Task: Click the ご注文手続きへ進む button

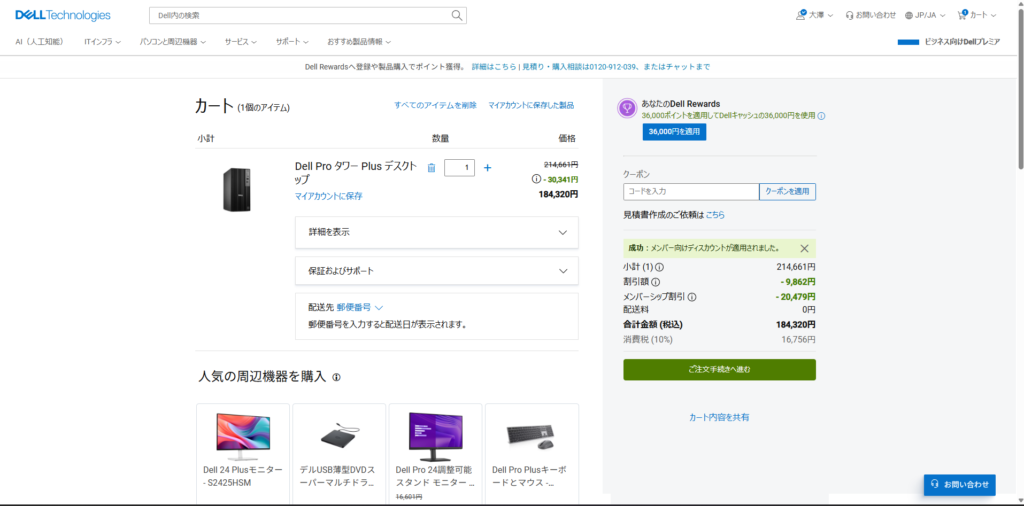Action: click(719, 370)
